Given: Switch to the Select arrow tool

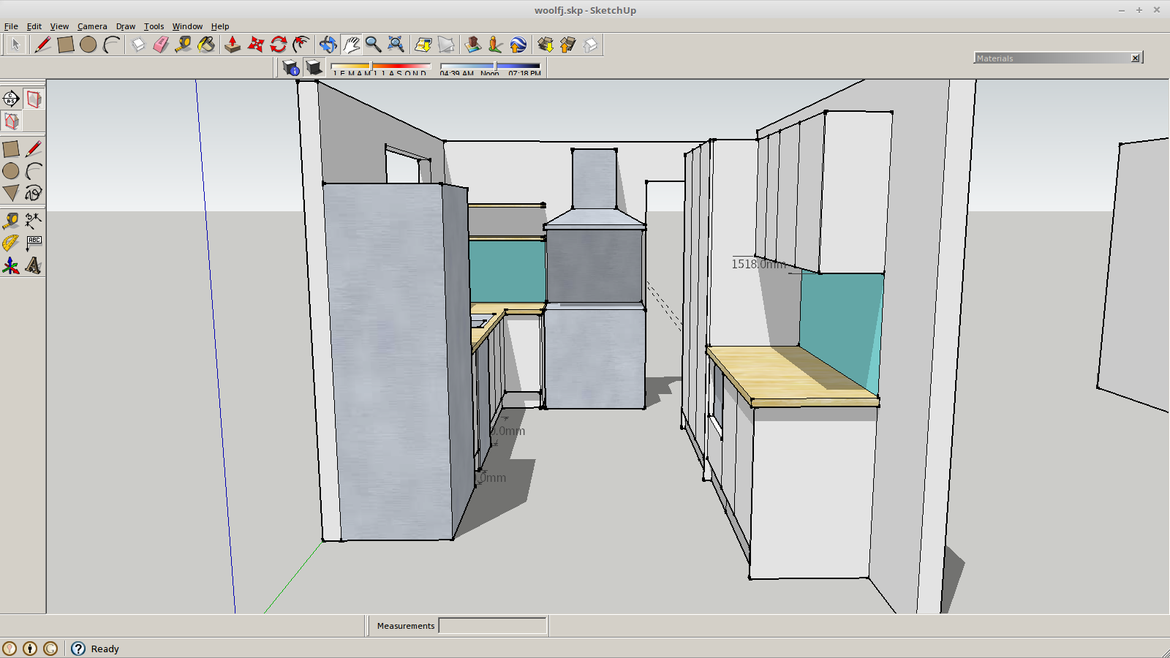Looking at the screenshot, I should tap(16, 44).
